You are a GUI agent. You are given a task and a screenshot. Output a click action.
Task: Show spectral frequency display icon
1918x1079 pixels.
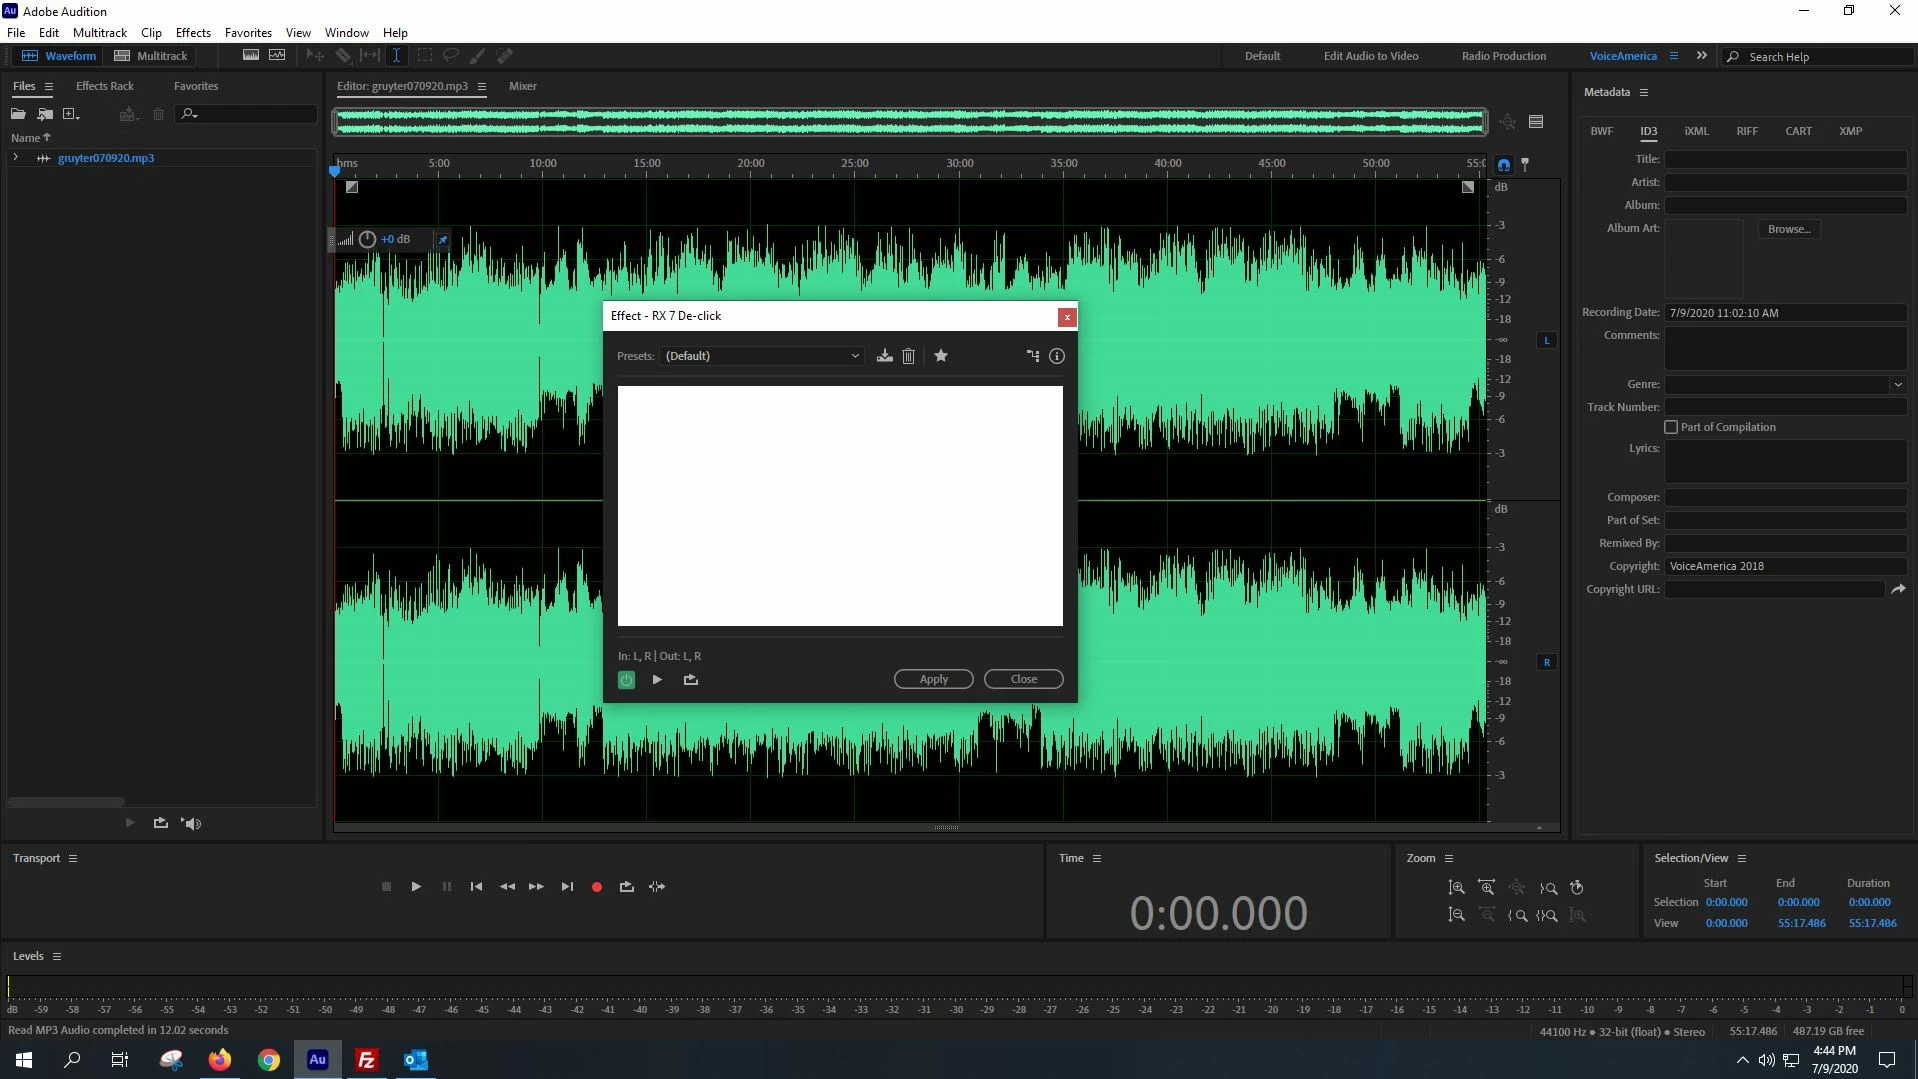251,56
